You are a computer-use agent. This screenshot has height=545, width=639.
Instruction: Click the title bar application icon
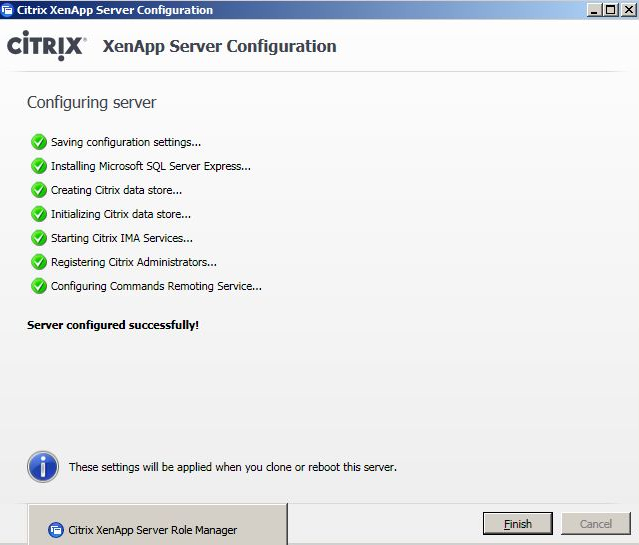click(x=8, y=10)
